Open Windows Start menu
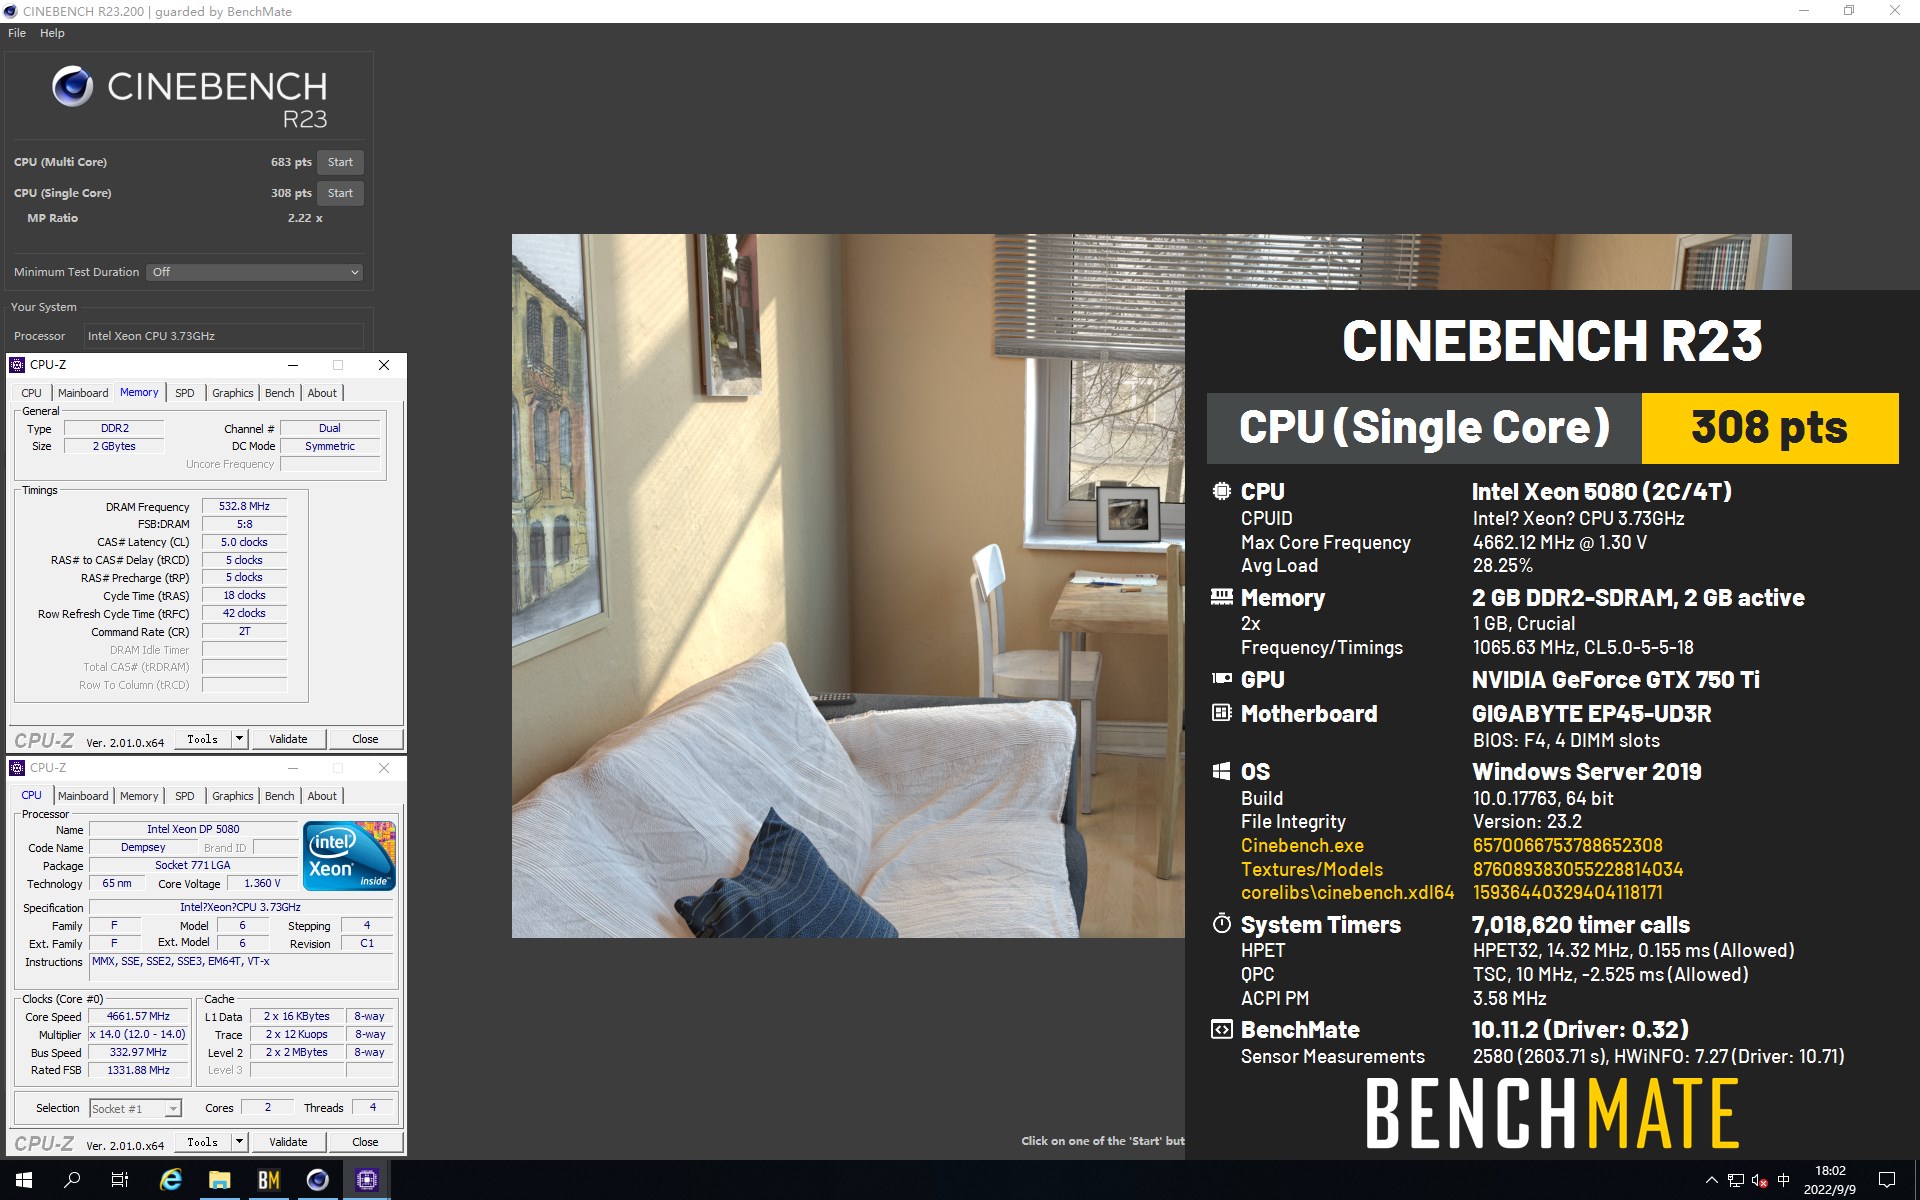Viewport: 1920px width, 1200px height. coord(24,1180)
